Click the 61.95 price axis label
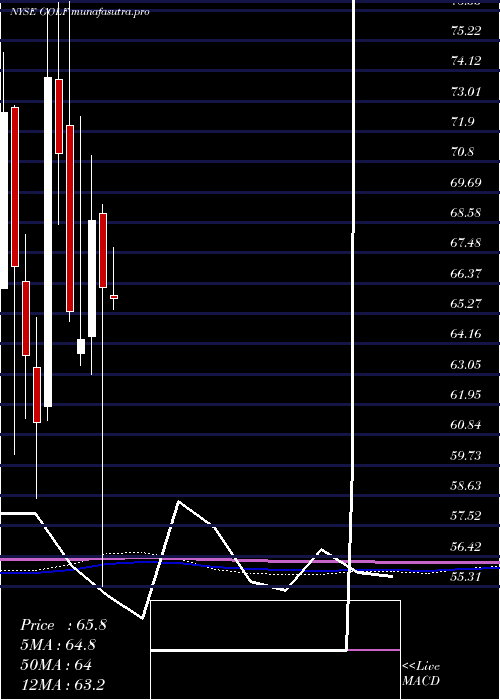500x700 pixels. pyautogui.click(x=466, y=395)
